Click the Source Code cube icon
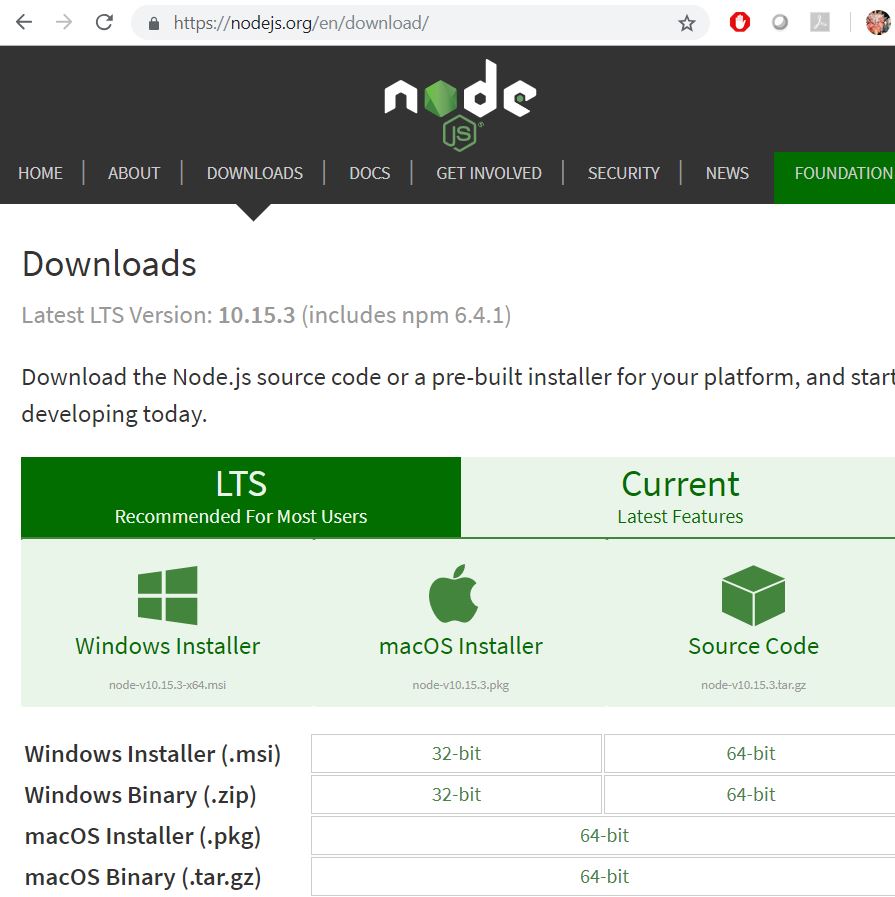This screenshot has height=897, width=895. tap(753, 596)
